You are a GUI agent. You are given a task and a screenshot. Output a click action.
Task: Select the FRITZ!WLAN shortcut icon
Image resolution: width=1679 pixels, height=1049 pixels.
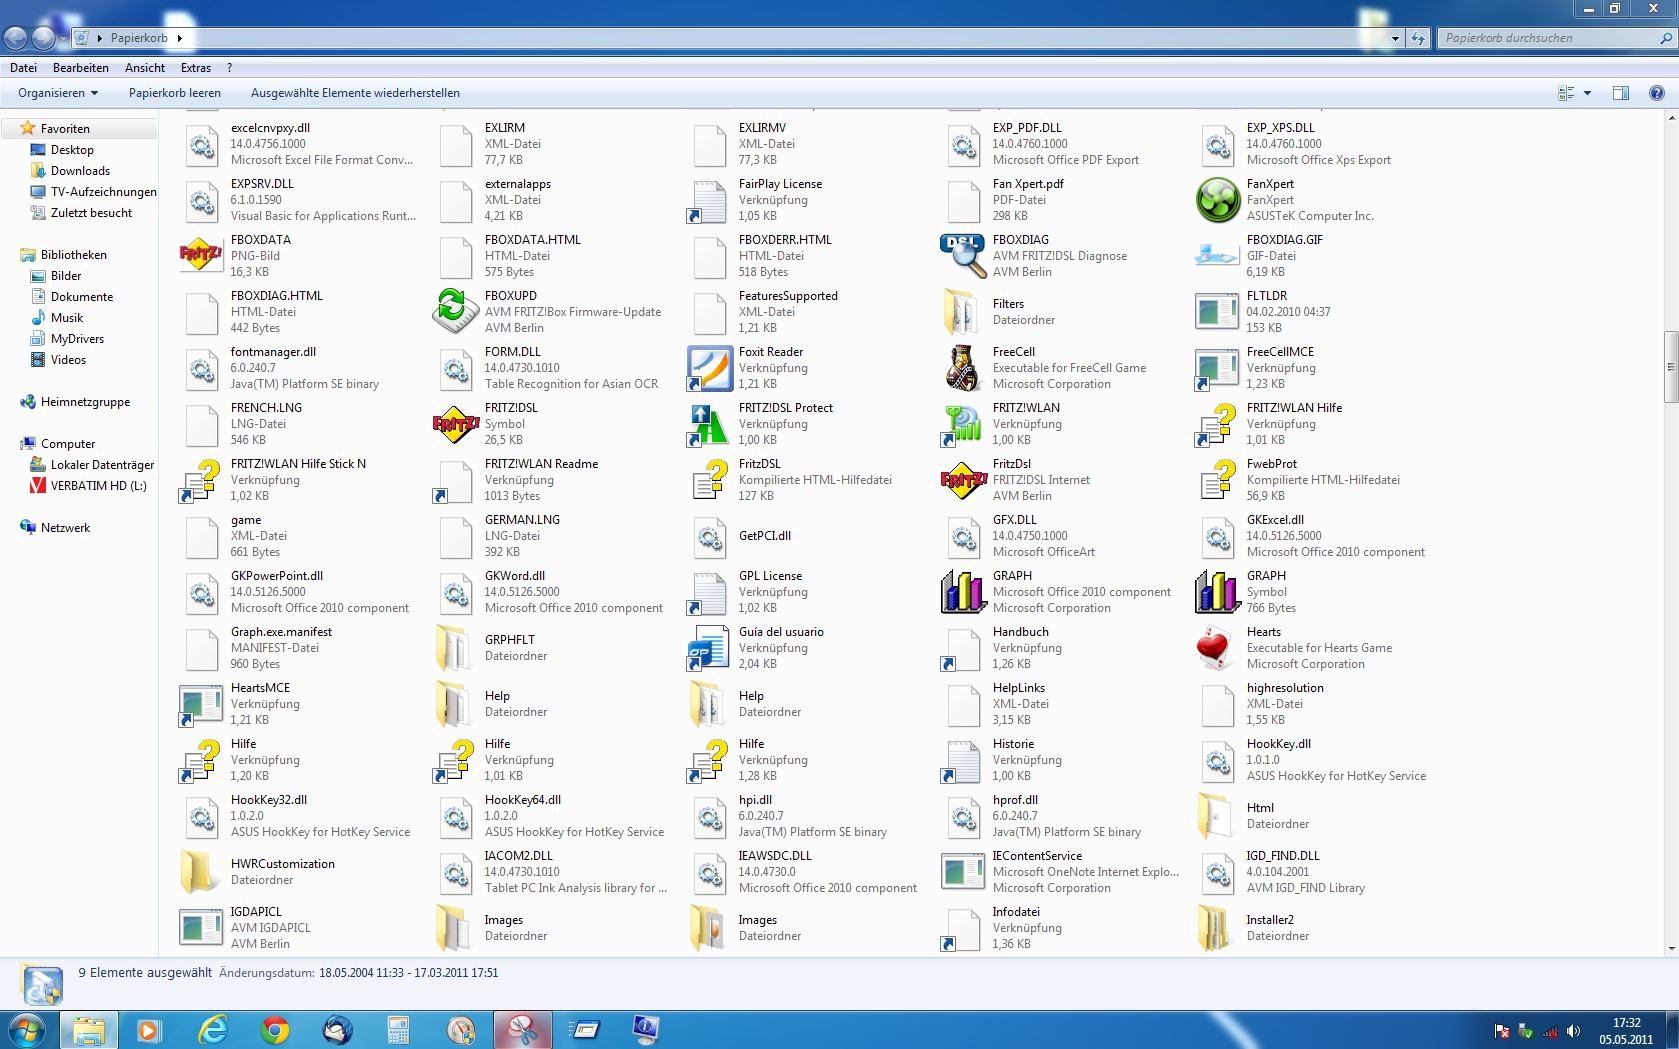(x=963, y=424)
